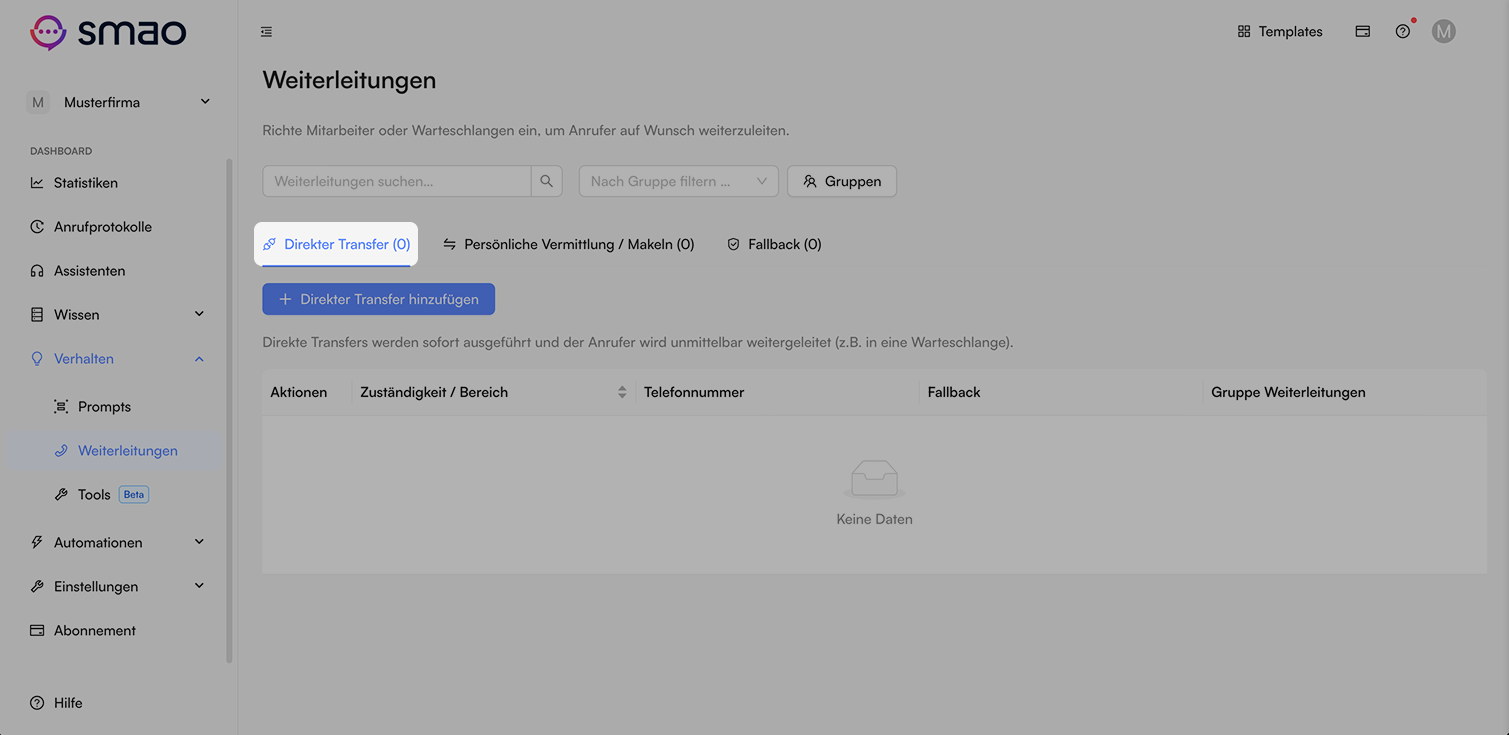This screenshot has height=735, width=1509.
Task: Collapse the Verhalten section chevron
Action: click(x=199, y=359)
